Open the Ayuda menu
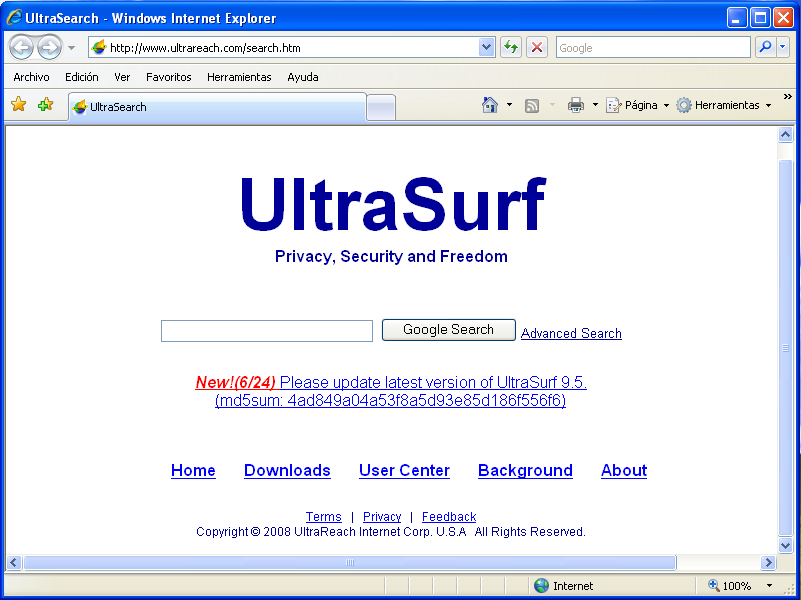801x600 pixels. tap(302, 77)
